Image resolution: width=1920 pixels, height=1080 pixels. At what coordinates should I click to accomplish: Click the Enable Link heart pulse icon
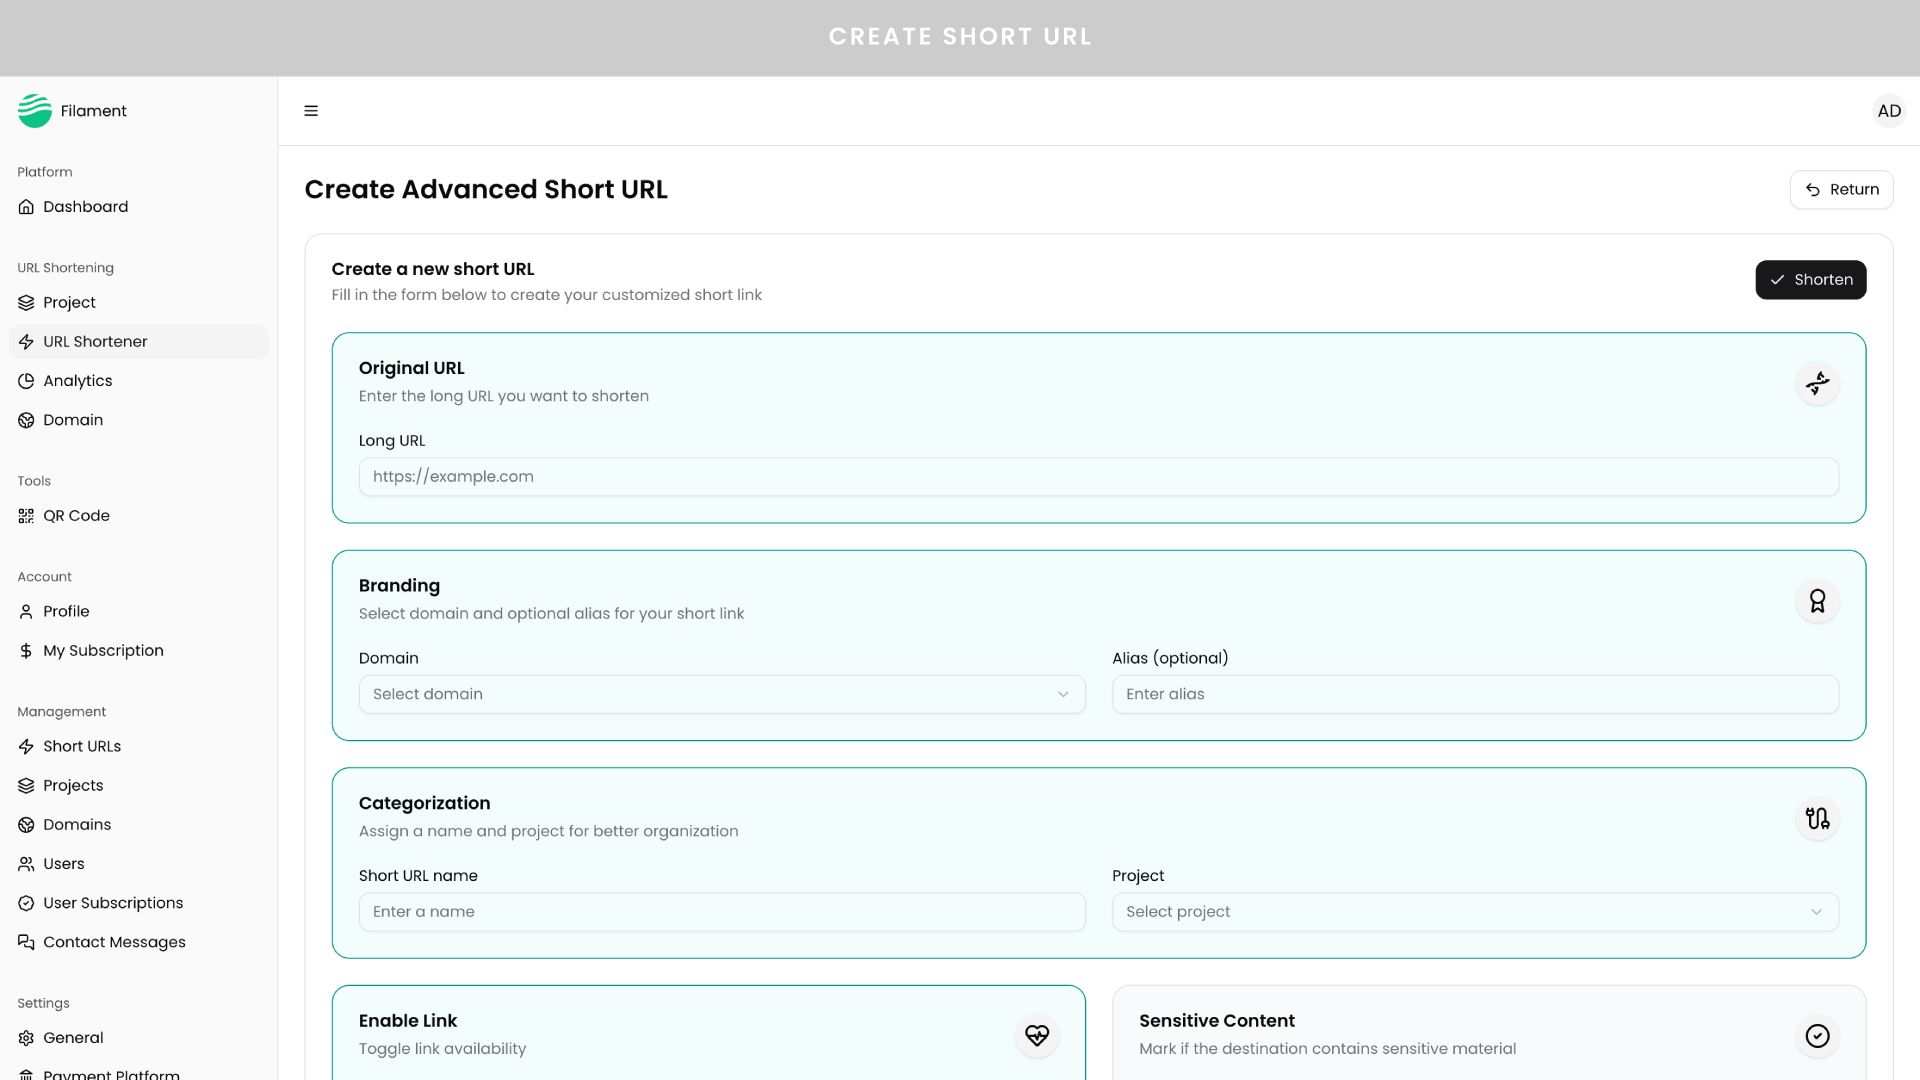pos(1037,1036)
